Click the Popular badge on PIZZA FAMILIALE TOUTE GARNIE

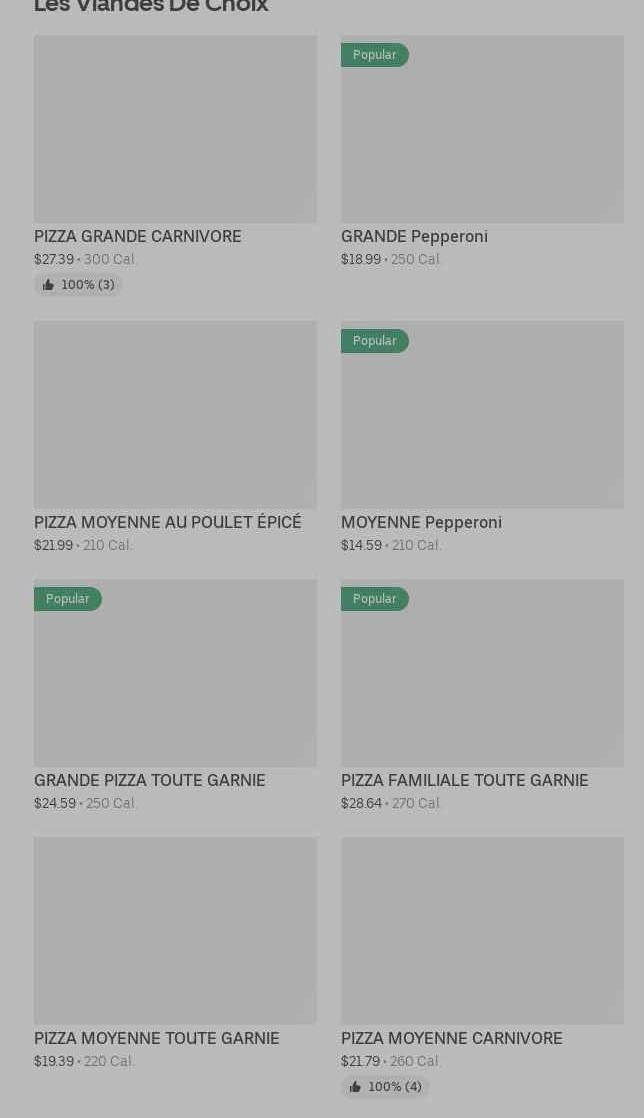[374, 599]
